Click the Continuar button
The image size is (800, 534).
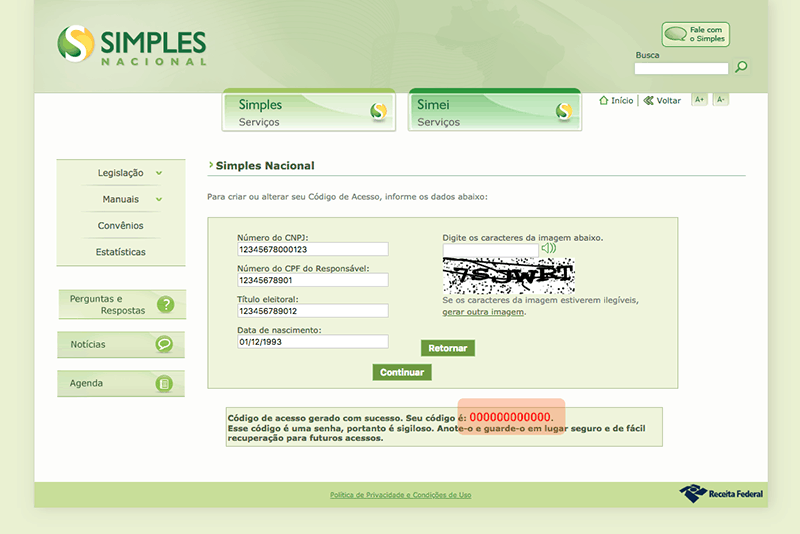pos(402,372)
